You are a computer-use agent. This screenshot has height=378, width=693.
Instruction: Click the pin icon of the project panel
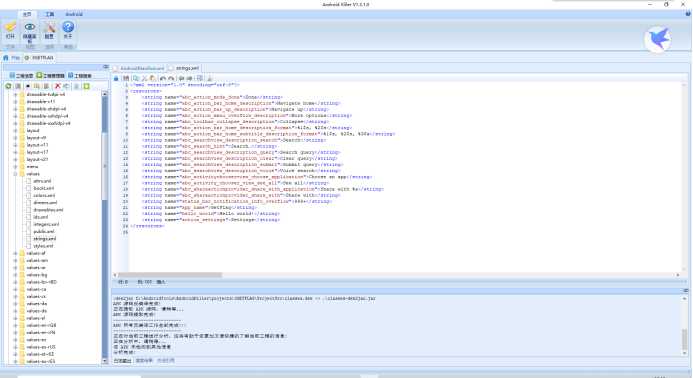(106, 67)
